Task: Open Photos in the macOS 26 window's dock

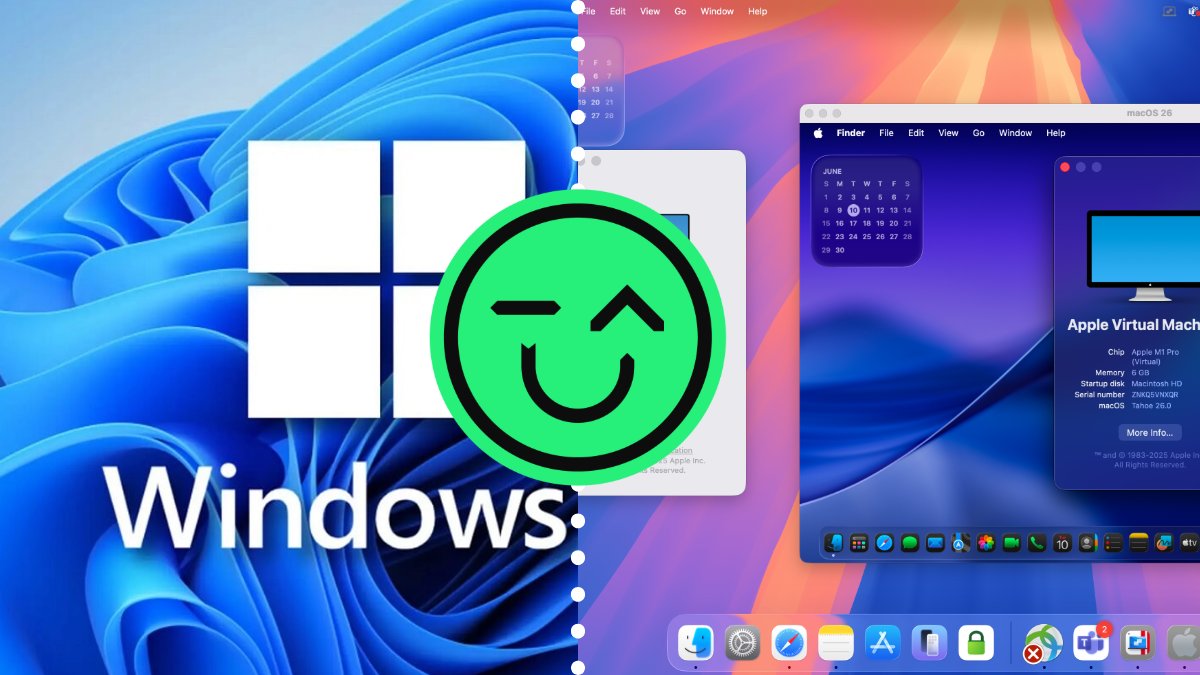Action: 986,543
